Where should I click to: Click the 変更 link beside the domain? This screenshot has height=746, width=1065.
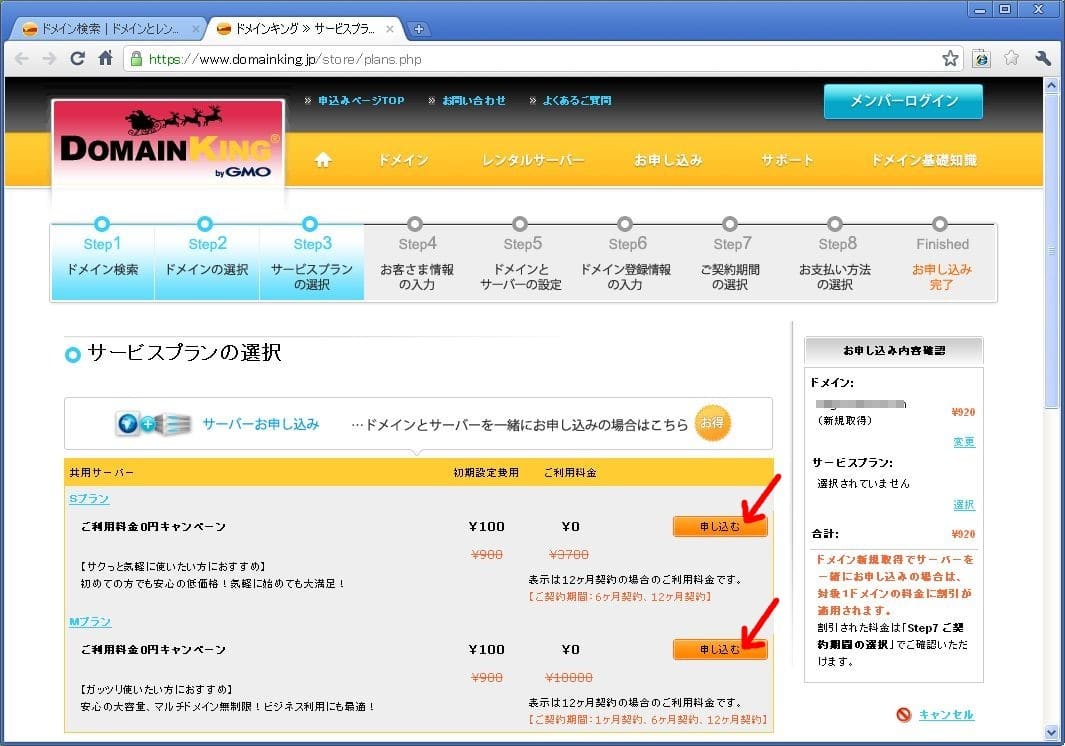(963, 442)
